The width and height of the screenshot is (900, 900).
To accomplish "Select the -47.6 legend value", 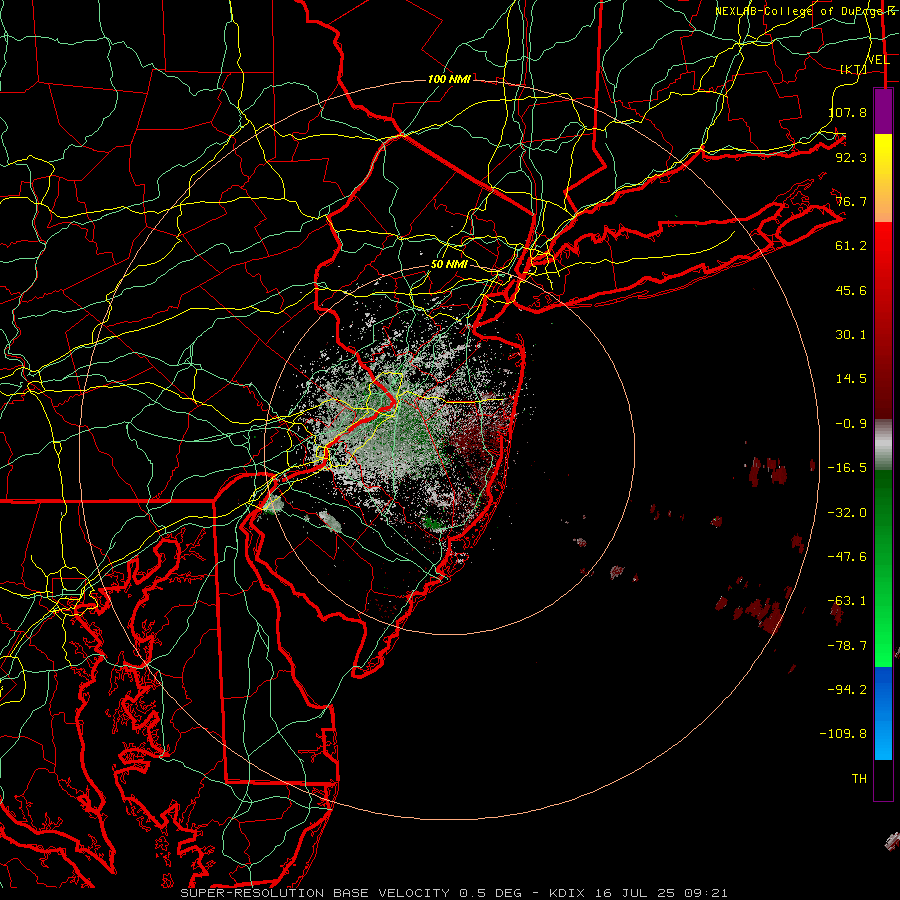I will 847,557.
